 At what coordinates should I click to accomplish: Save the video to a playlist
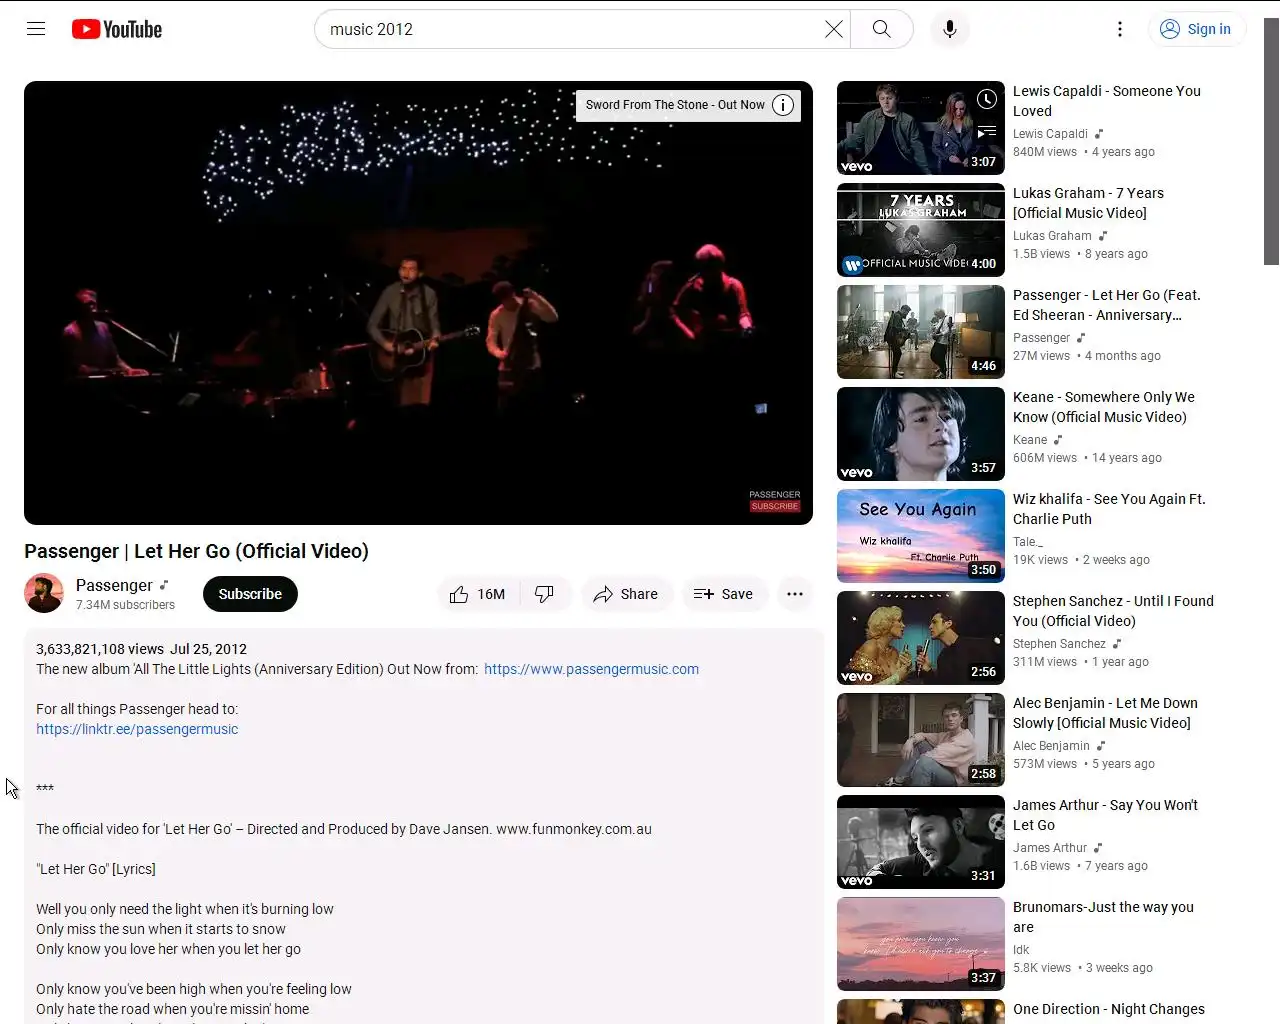724,594
